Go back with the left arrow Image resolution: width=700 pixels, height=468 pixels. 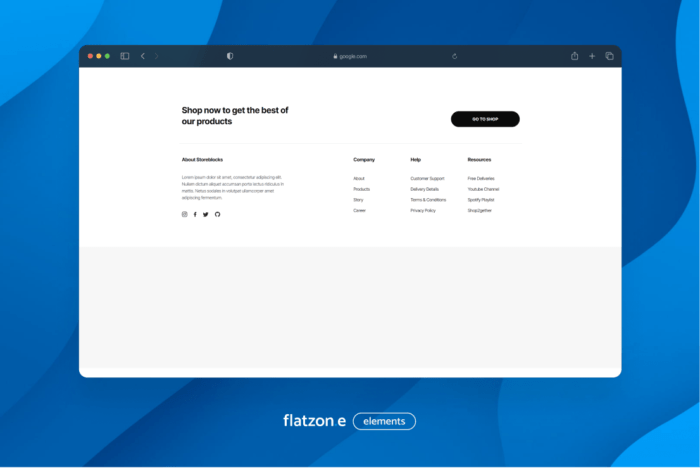pos(142,56)
